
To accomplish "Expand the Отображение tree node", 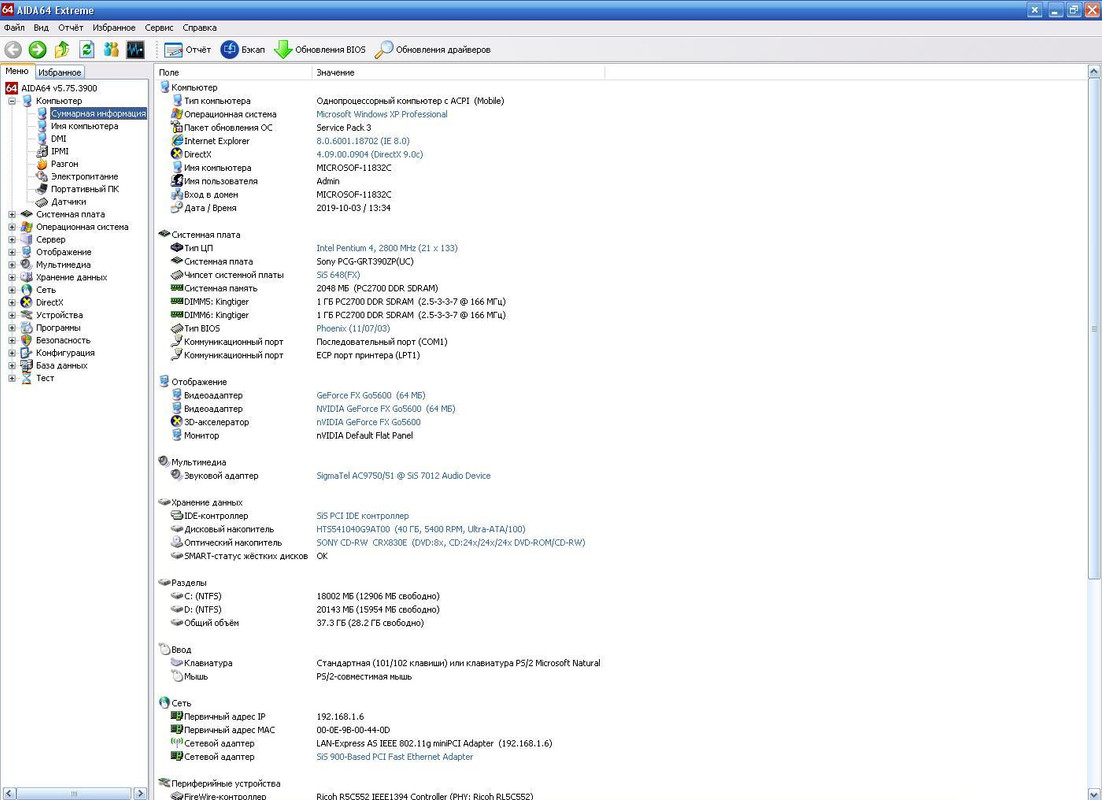I will [x=12, y=252].
